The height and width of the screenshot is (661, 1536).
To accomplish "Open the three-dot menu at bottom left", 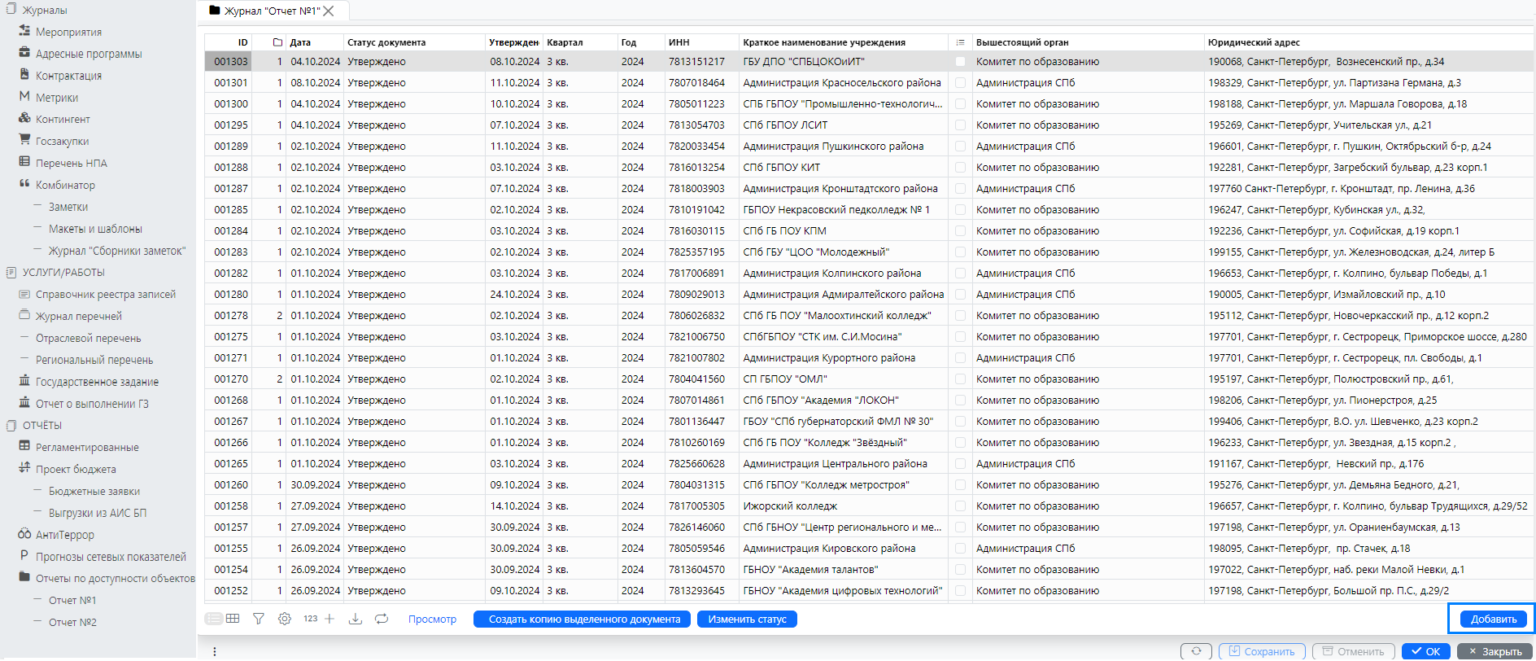I will click(214, 651).
